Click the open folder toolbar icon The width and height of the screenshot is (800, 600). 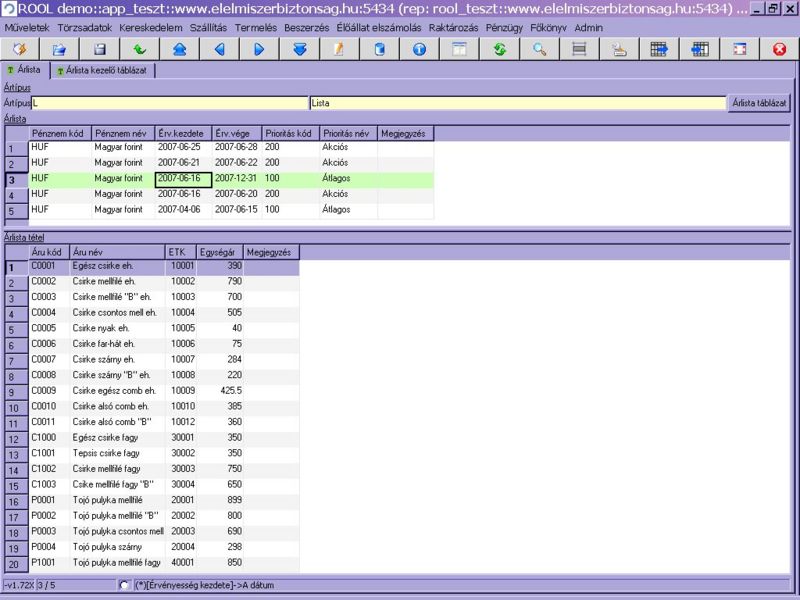coord(59,49)
